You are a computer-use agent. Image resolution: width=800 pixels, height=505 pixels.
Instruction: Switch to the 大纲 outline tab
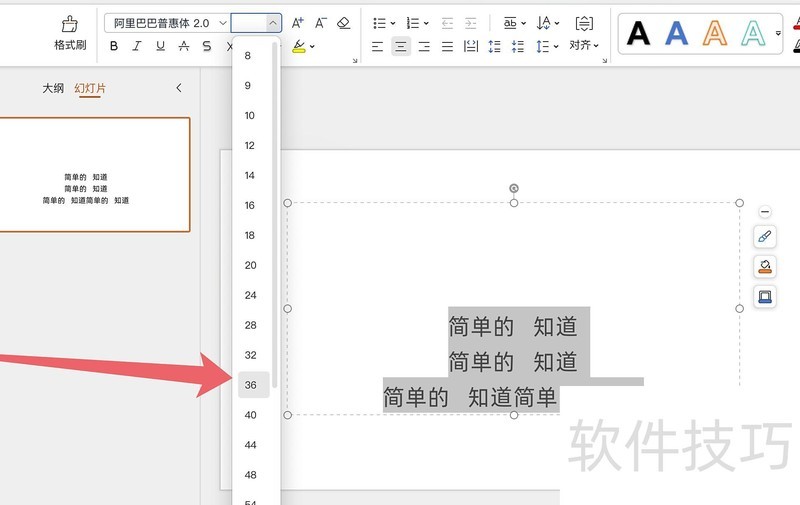pyautogui.click(x=53, y=88)
